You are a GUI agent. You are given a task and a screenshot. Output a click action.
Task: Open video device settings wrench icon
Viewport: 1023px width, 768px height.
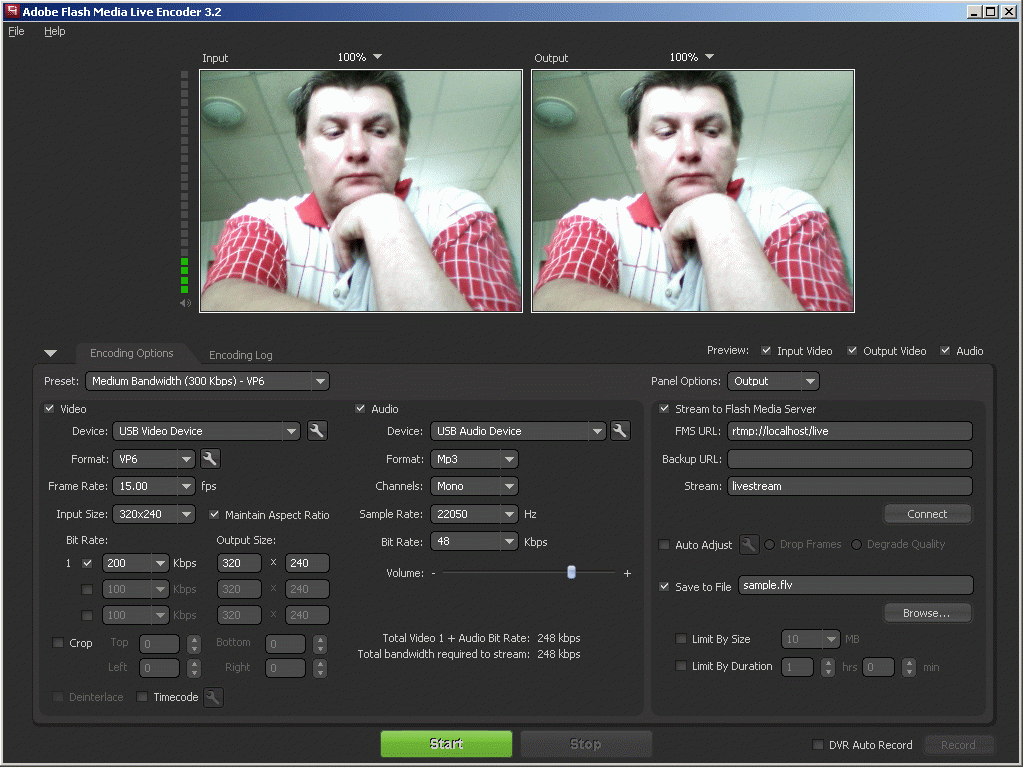[x=317, y=431]
